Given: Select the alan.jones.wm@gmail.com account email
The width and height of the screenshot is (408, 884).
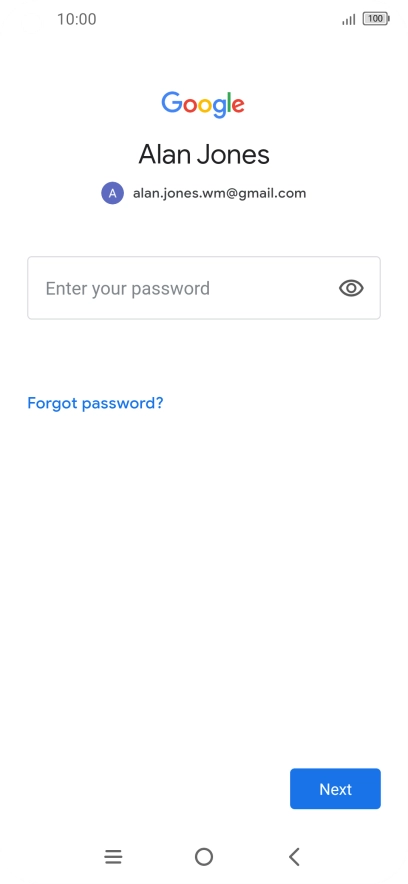Looking at the screenshot, I should click(219, 193).
